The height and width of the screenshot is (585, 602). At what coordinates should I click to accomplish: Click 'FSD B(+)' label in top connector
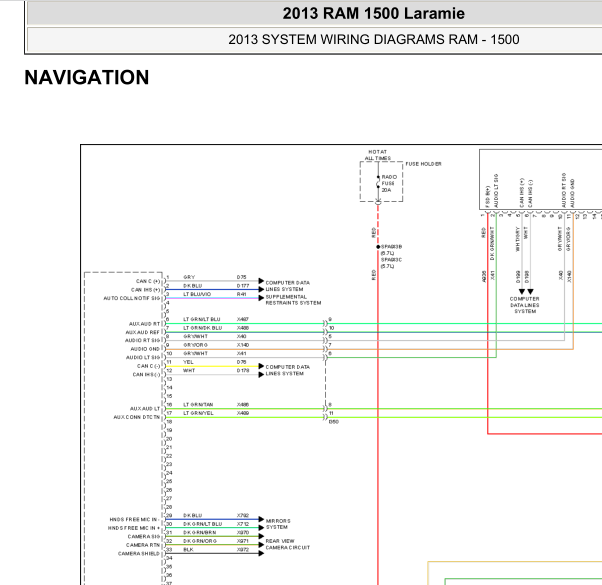(488, 197)
